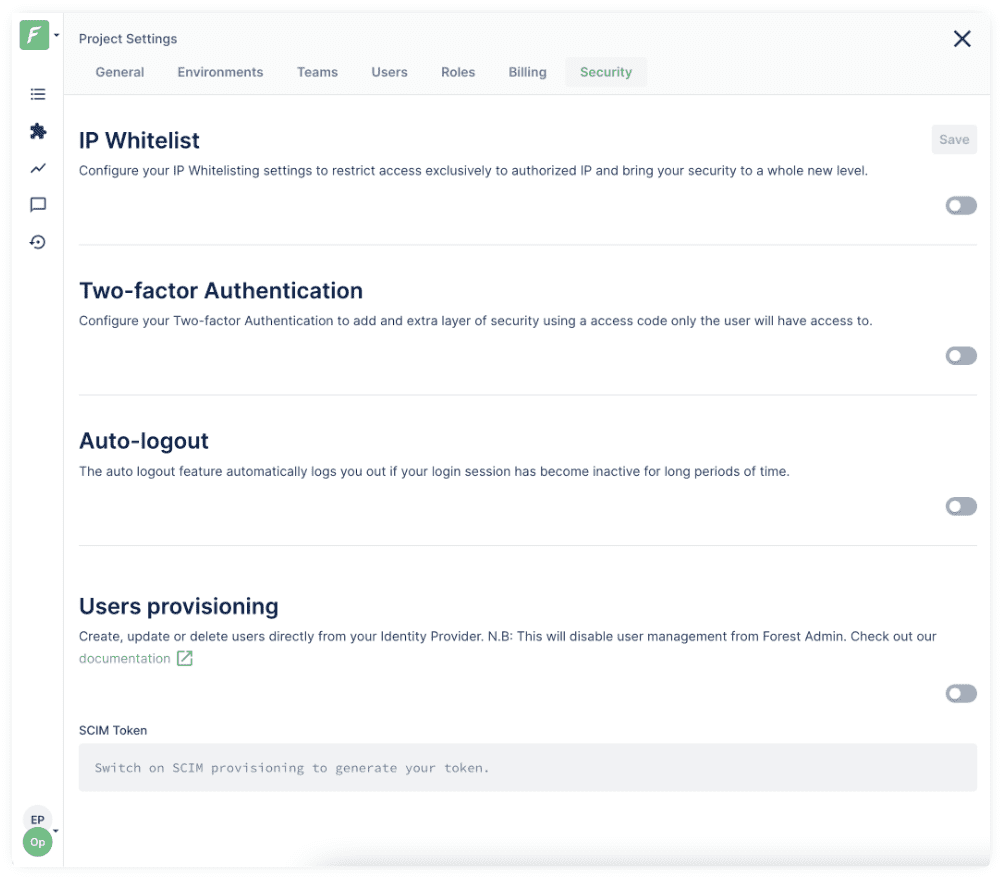Expand the user avatar dropdown arrow
Viewport: 1002px width, 881px height.
click(x=57, y=831)
